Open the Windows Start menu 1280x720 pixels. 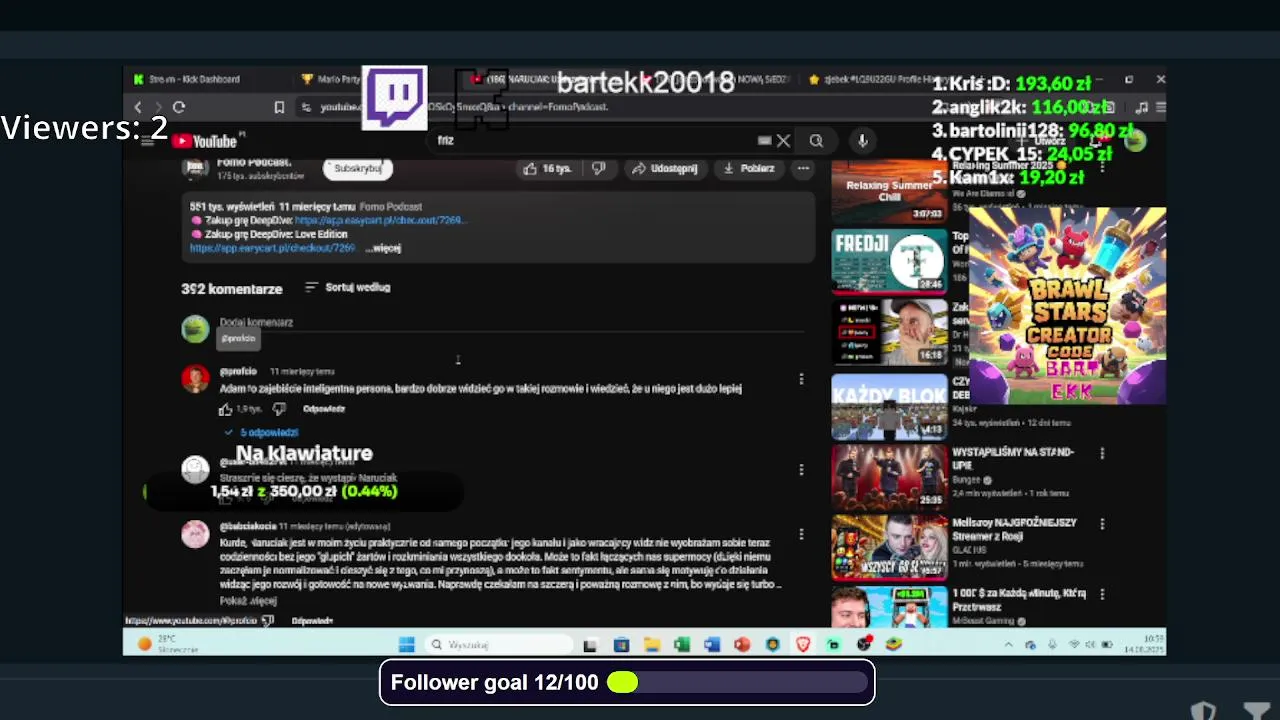(x=406, y=645)
